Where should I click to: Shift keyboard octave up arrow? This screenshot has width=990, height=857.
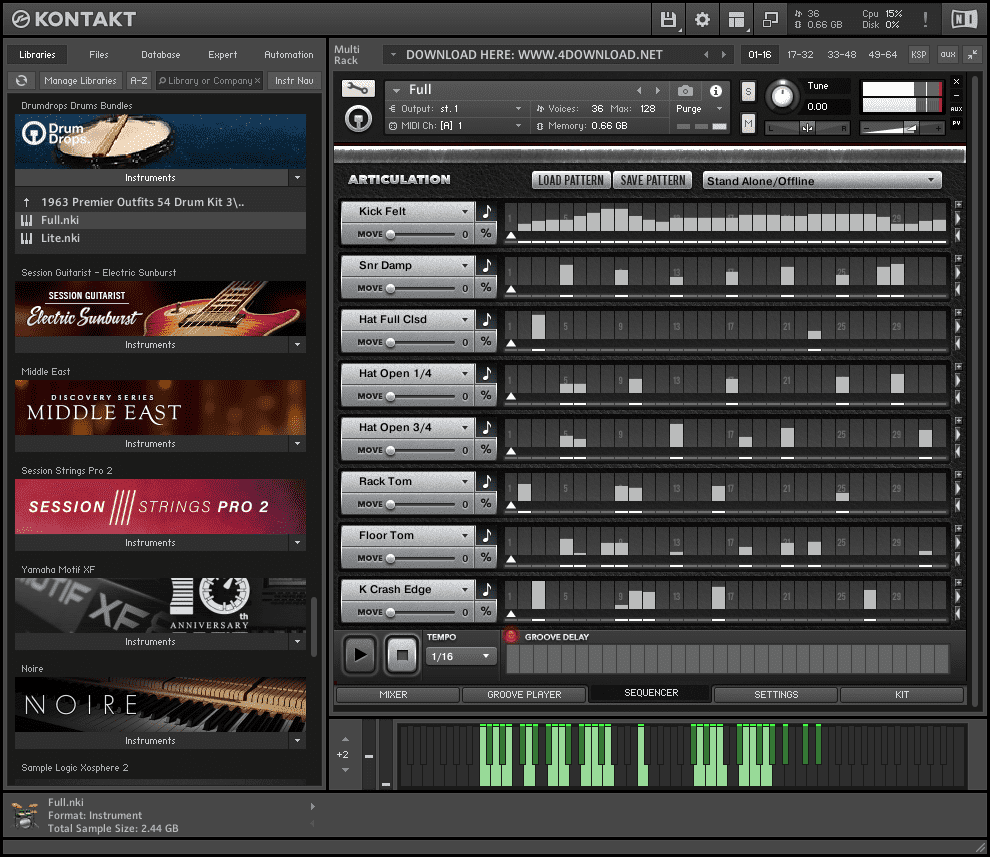click(x=345, y=739)
